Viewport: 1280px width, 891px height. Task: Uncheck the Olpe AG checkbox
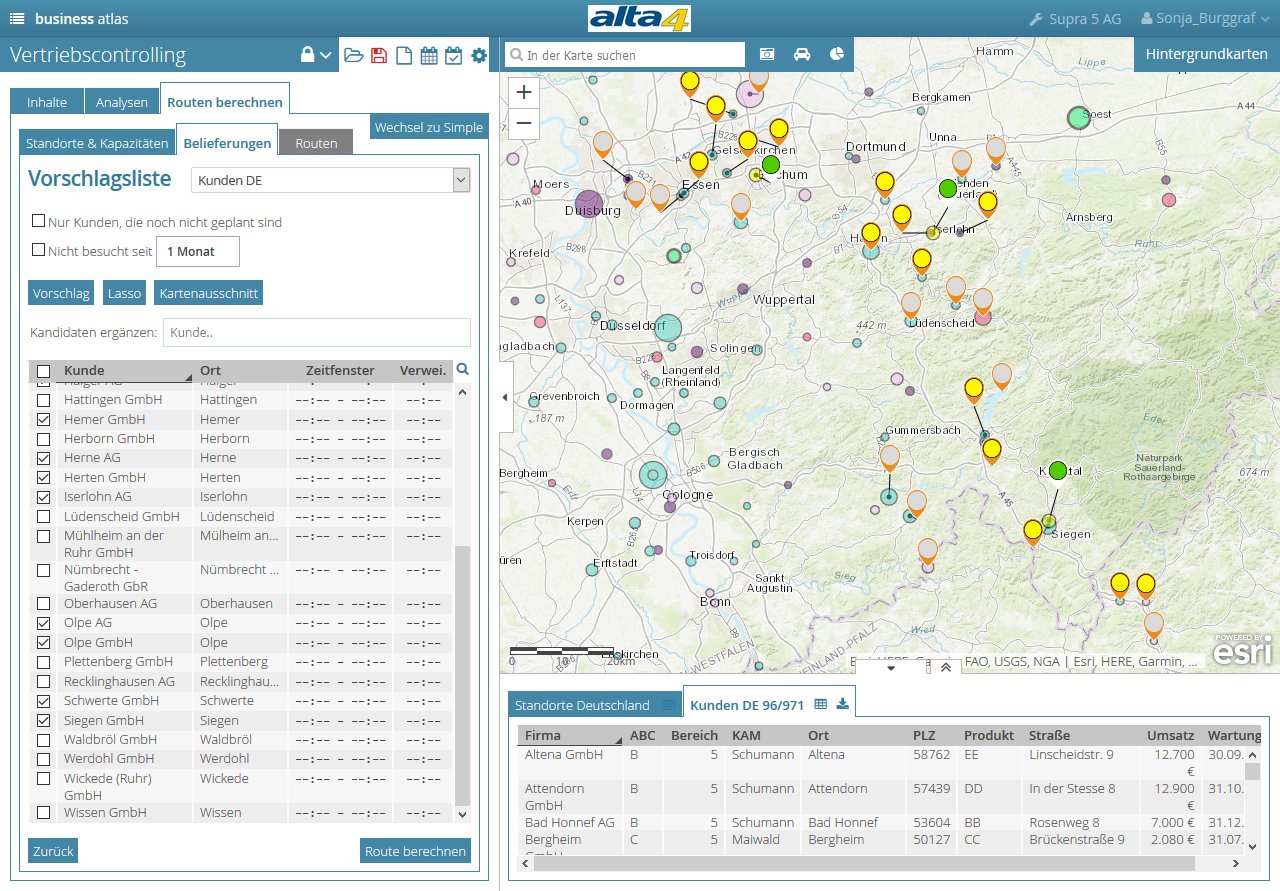43,623
